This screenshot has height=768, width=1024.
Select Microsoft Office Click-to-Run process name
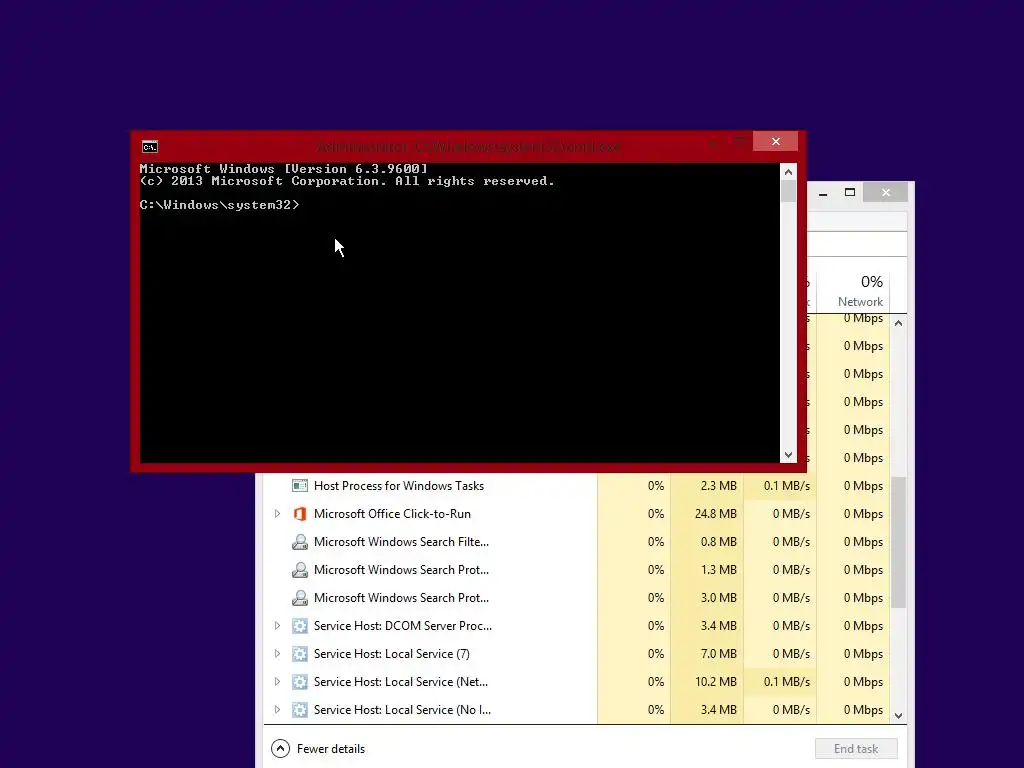392,514
